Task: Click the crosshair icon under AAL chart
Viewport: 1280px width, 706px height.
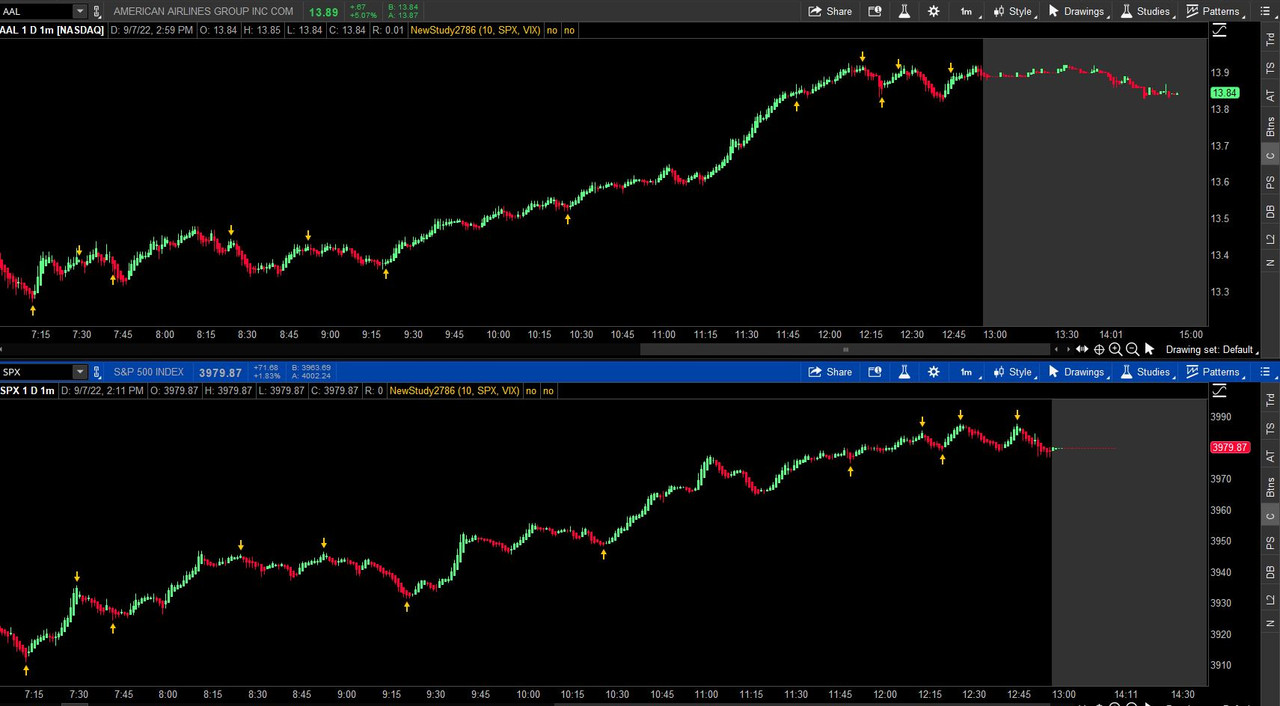Action: point(1099,349)
